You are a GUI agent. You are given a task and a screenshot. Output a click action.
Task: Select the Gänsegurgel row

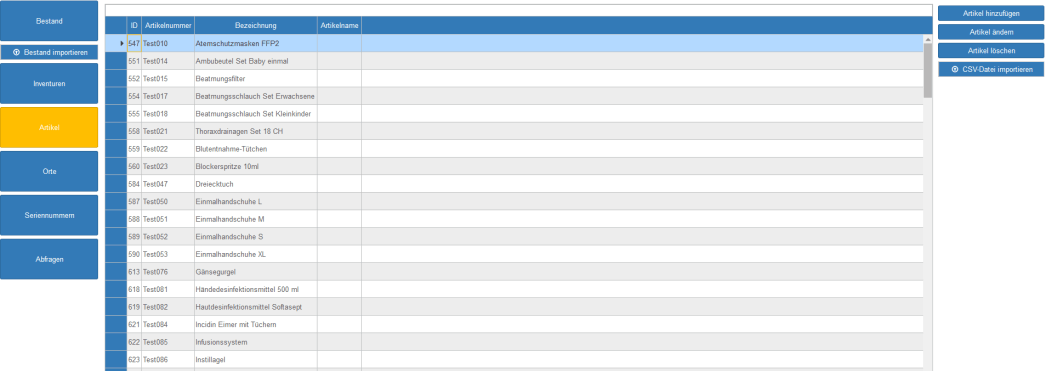(514, 272)
